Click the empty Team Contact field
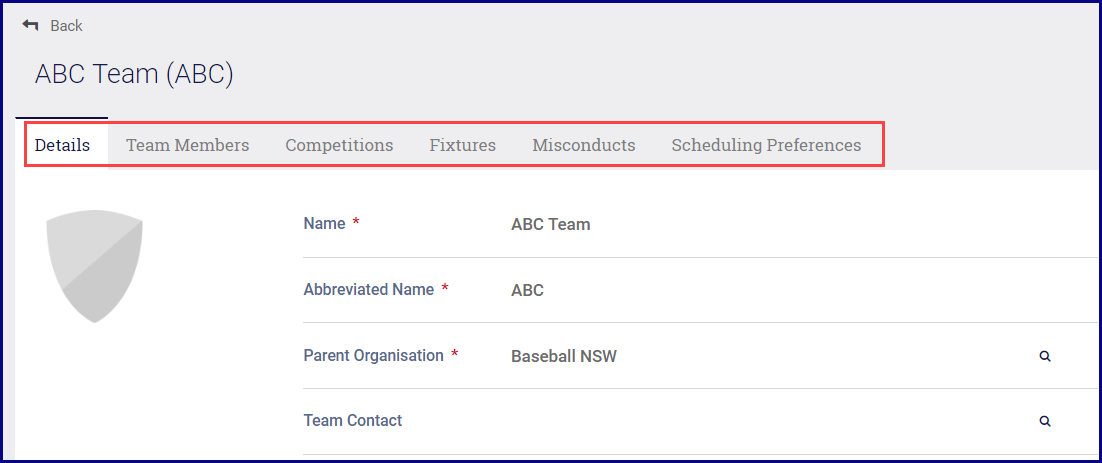 click(700, 421)
